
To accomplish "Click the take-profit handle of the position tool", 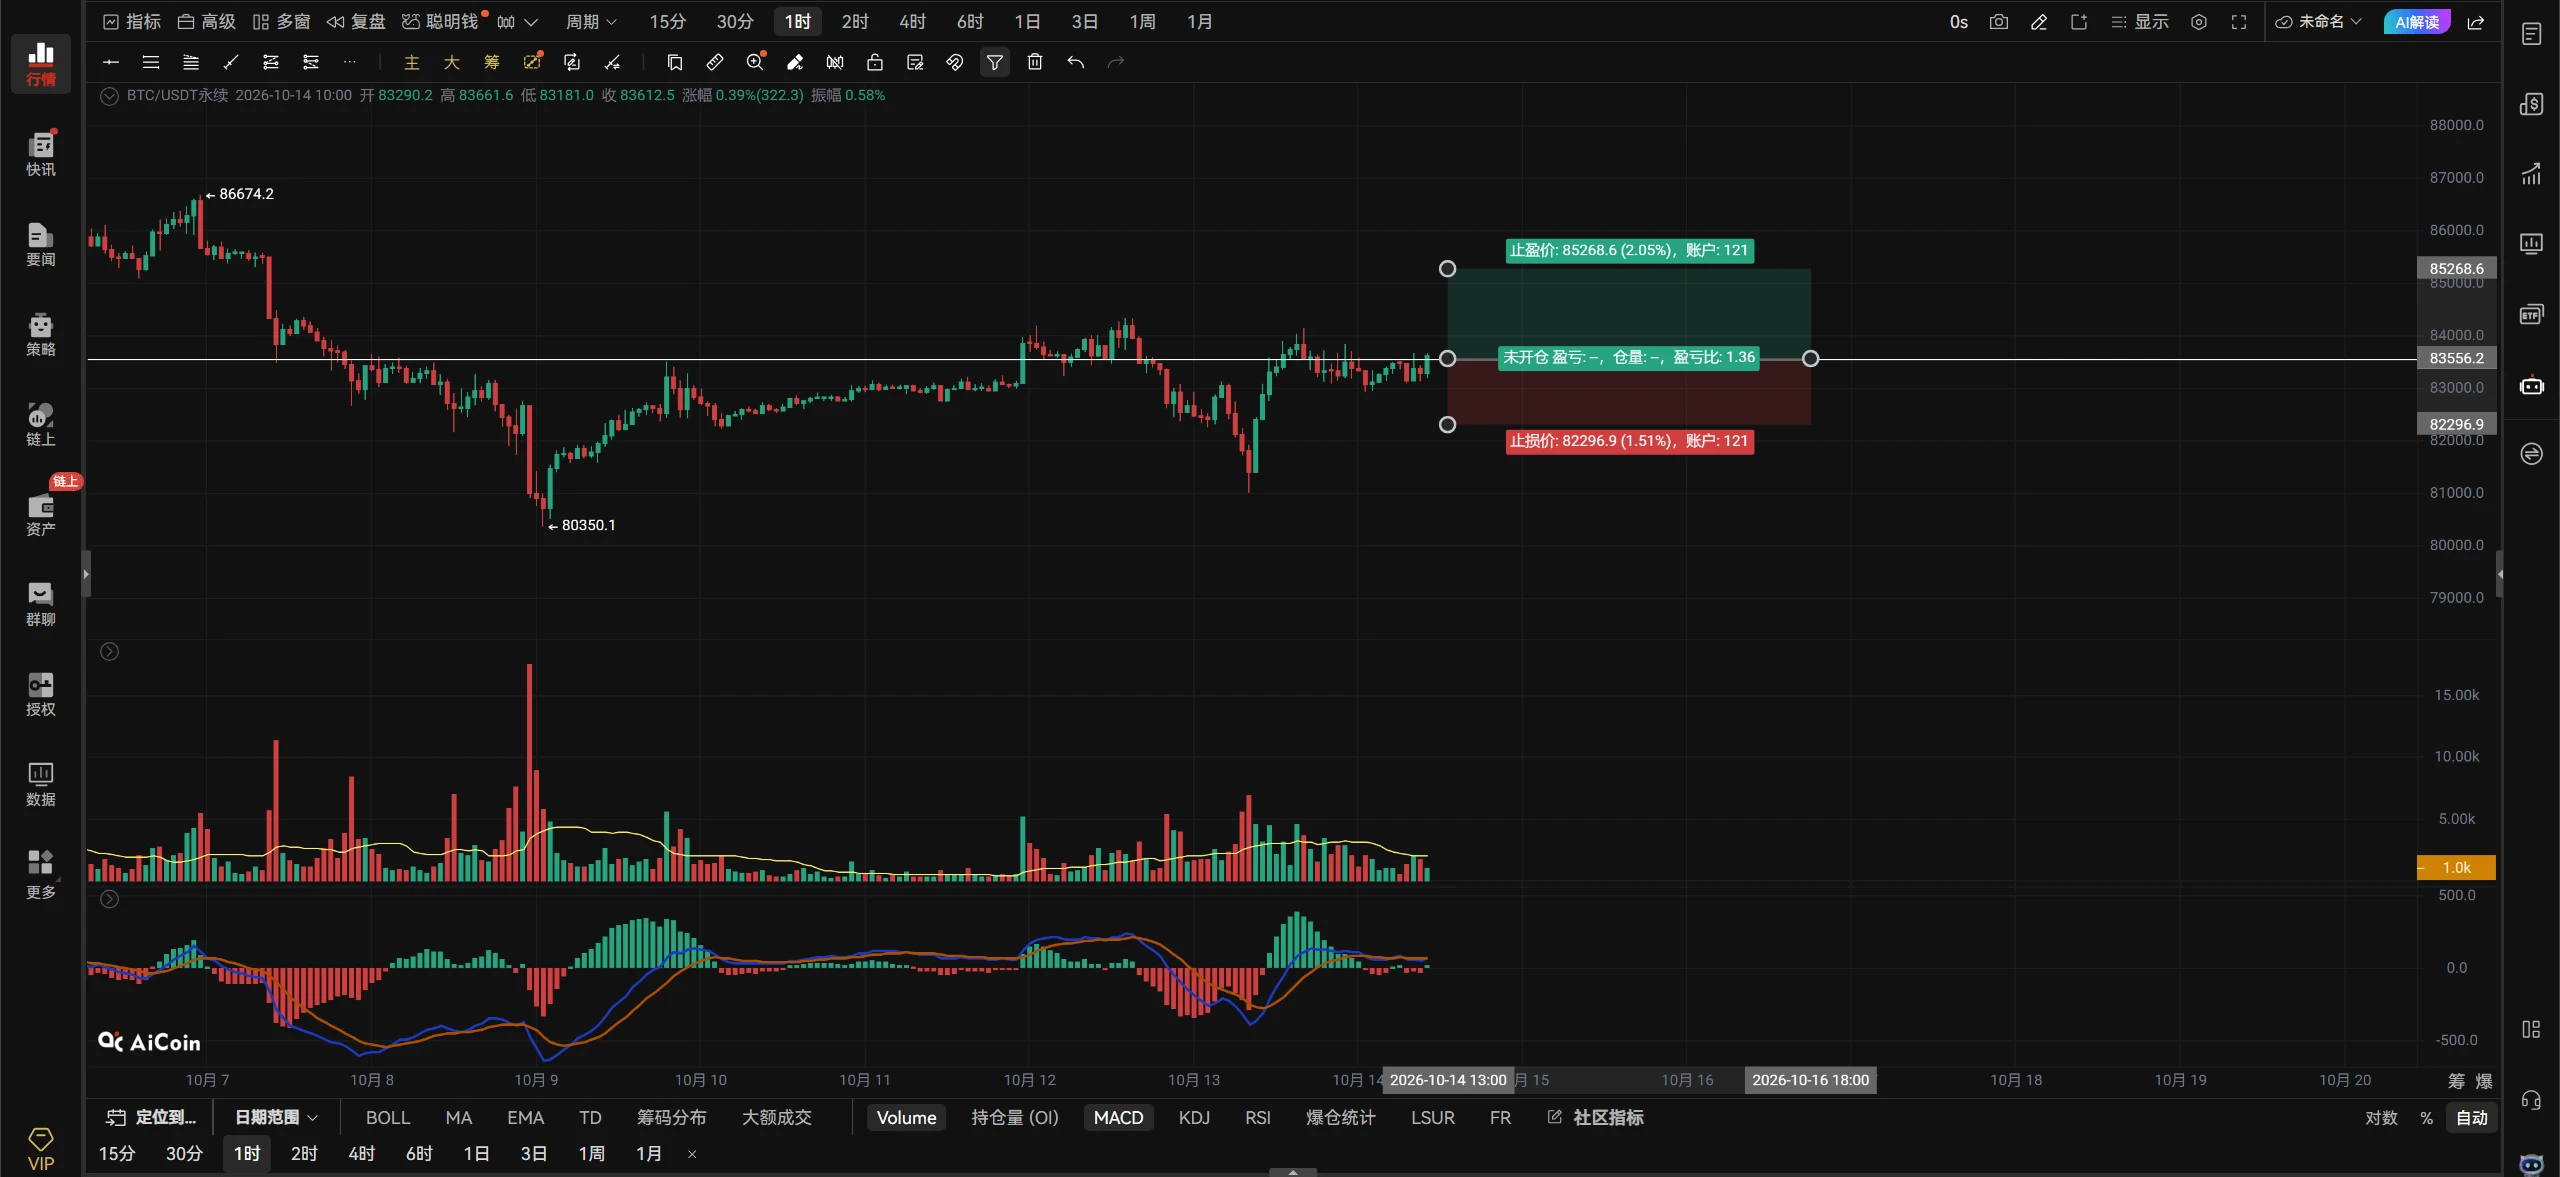I will pos(1447,269).
